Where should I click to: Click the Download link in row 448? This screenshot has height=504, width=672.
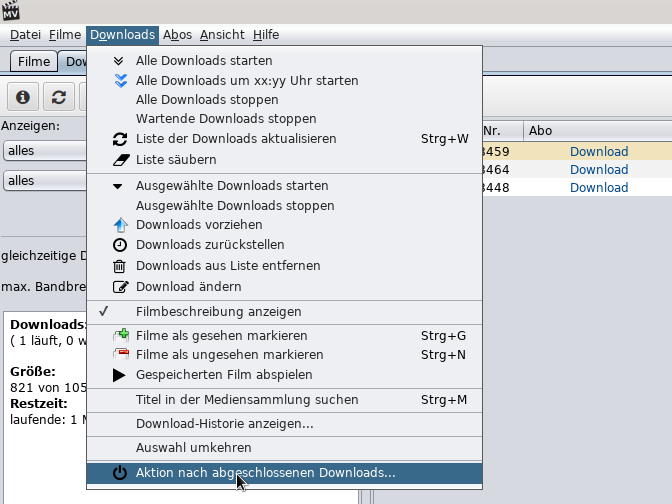pyautogui.click(x=599, y=187)
